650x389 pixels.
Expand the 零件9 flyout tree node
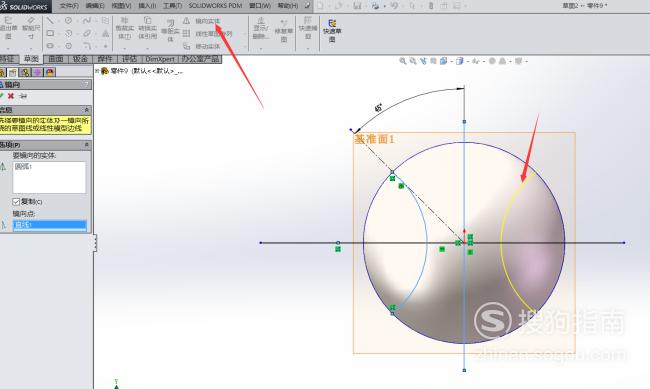[97, 71]
